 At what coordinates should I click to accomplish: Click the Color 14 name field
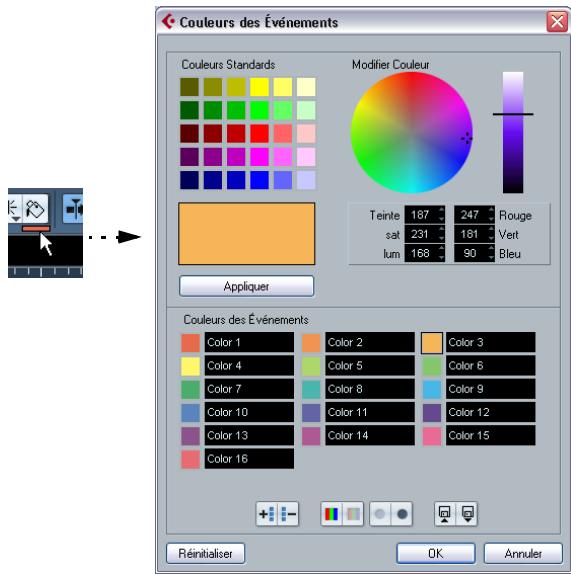[370, 436]
